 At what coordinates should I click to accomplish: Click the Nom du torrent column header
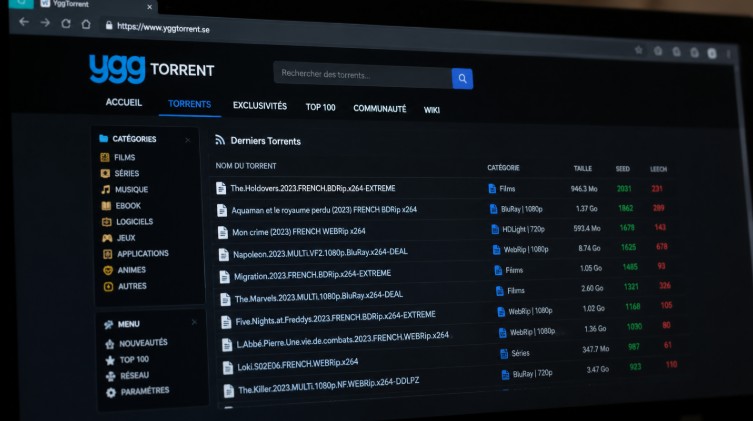coord(246,166)
